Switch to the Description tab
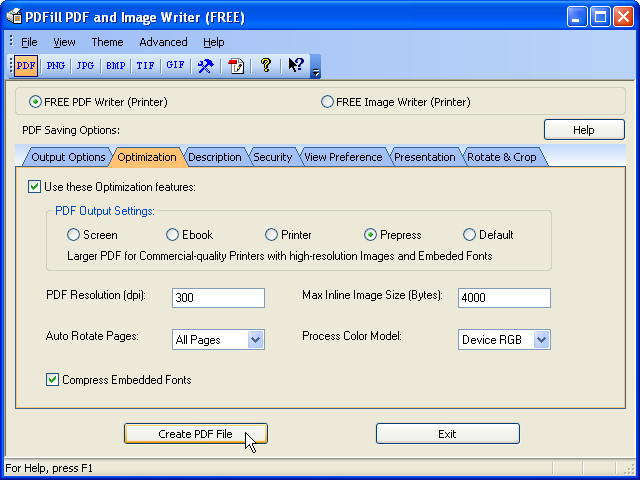Image resolution: width=640 pixels, height=480 pixels. coord(215,158)
